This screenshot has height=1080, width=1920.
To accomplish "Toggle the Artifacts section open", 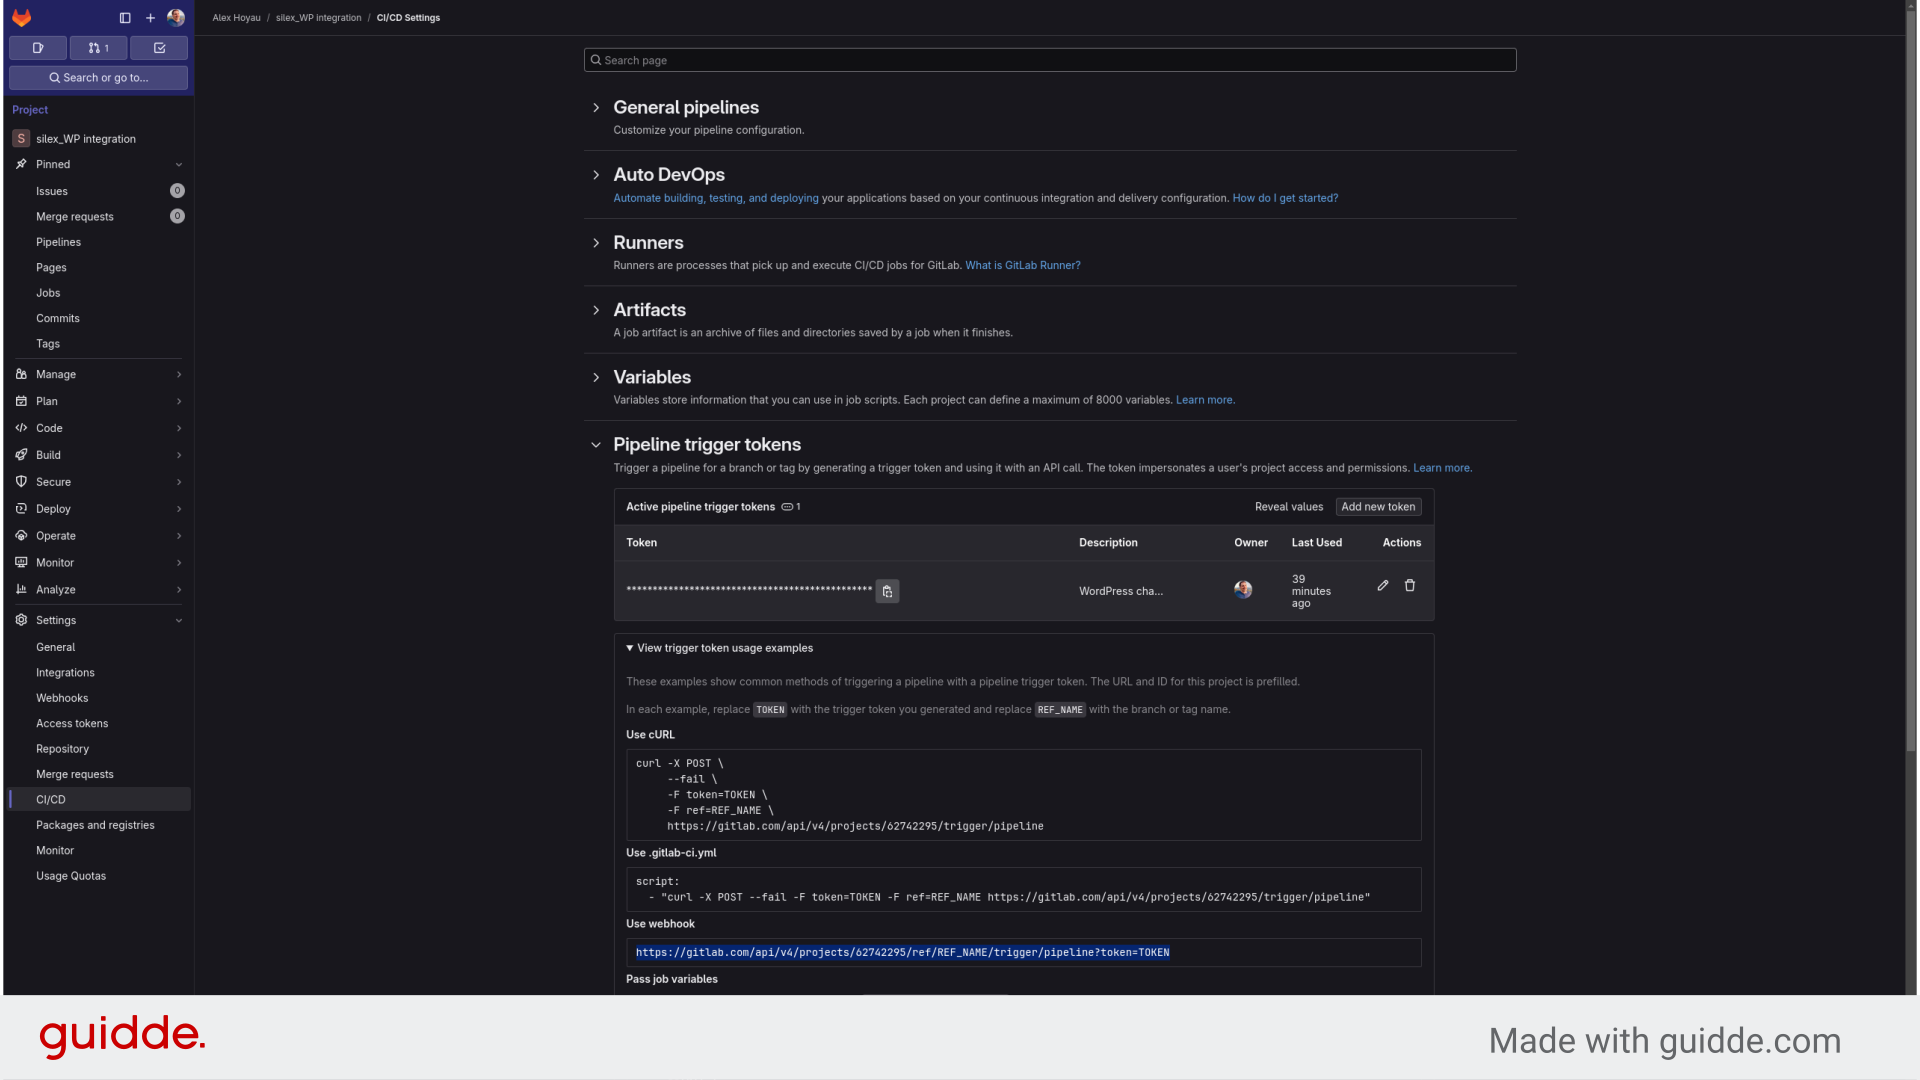I will 596,310.
